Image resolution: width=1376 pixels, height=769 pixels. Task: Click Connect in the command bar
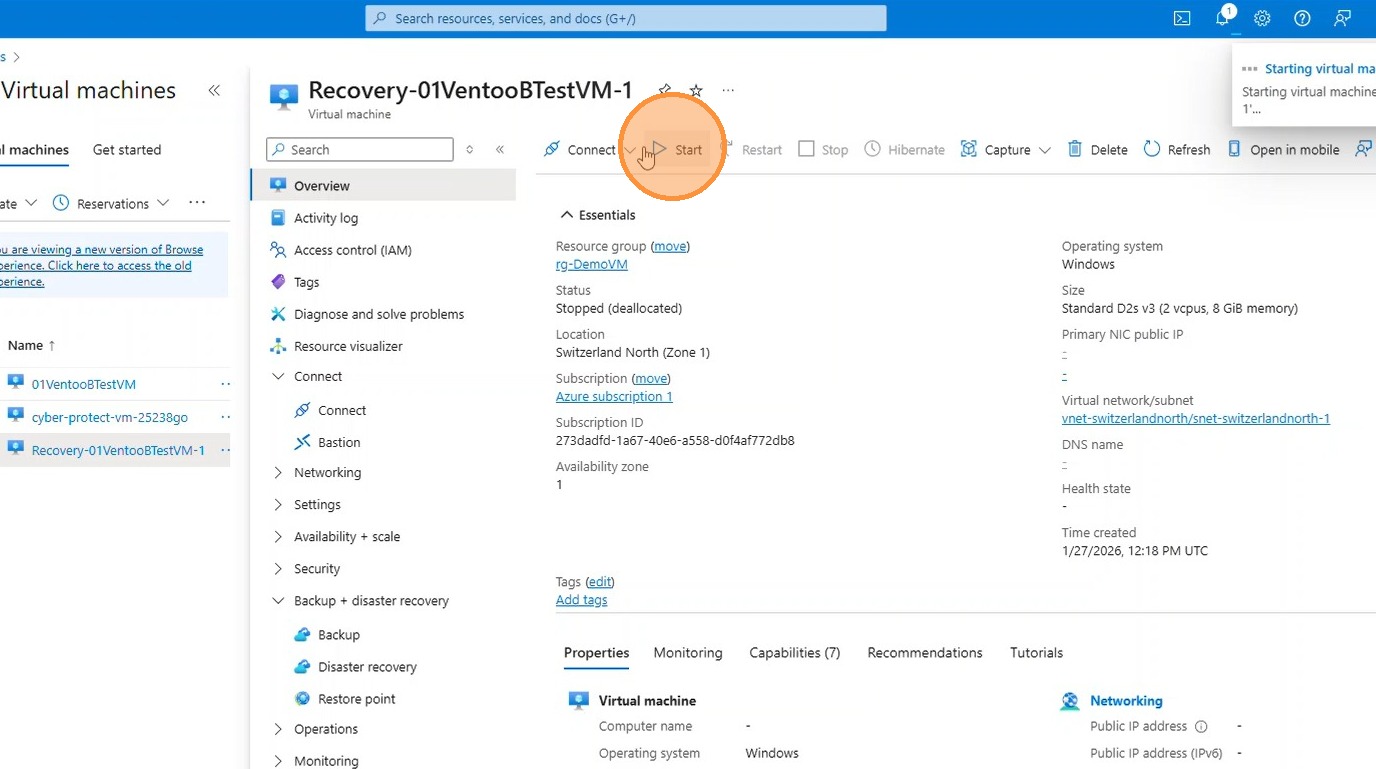click(x=580, y=149)
